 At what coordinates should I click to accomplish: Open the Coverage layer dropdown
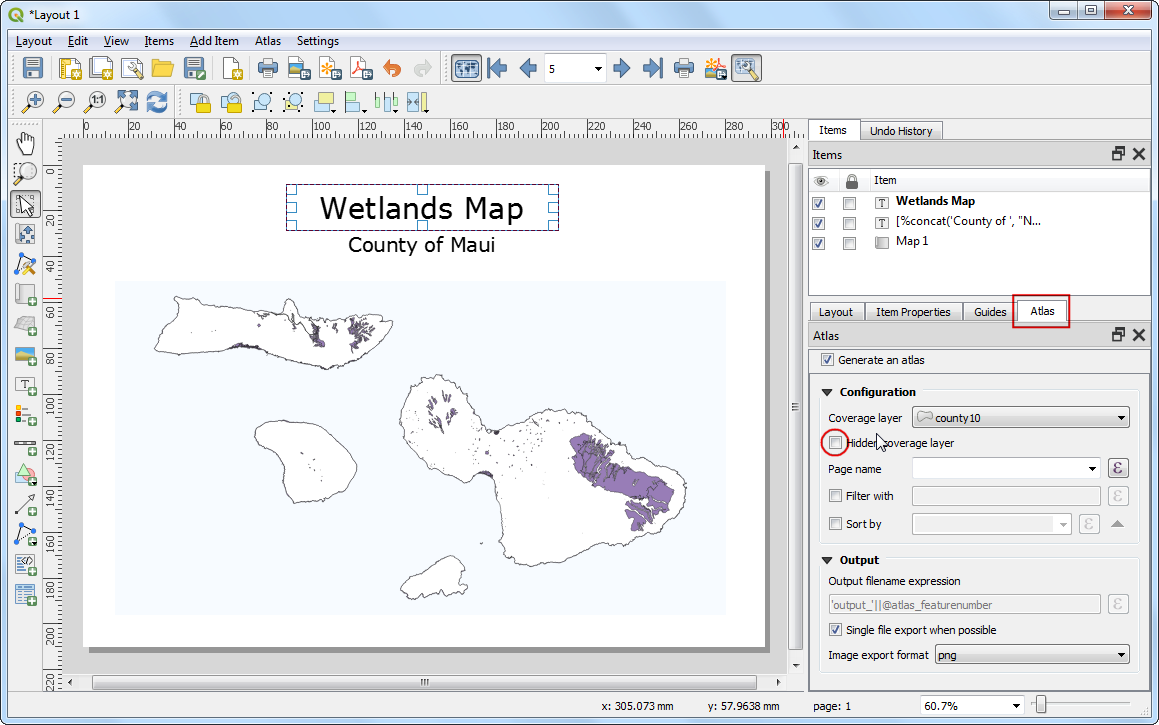[x=1021, y=418]
